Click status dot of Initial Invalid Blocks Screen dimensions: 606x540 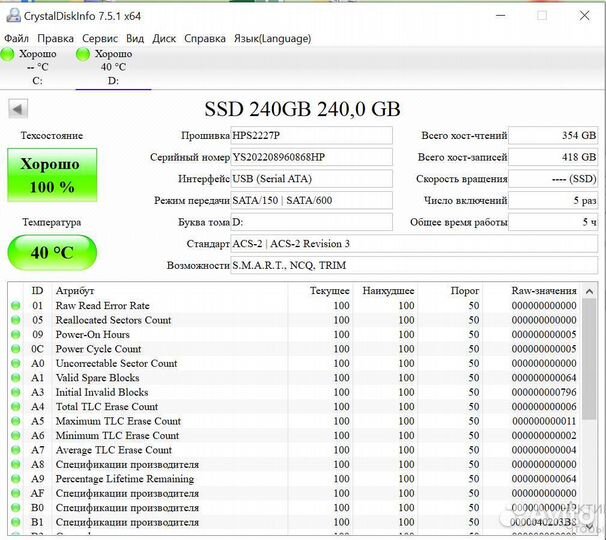15,392
